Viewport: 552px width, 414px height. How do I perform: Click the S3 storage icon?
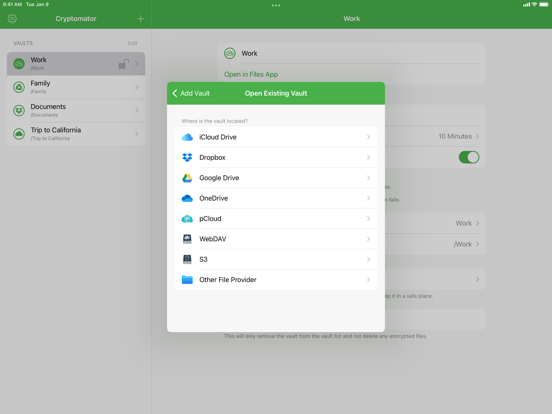(x=187, y=259)
